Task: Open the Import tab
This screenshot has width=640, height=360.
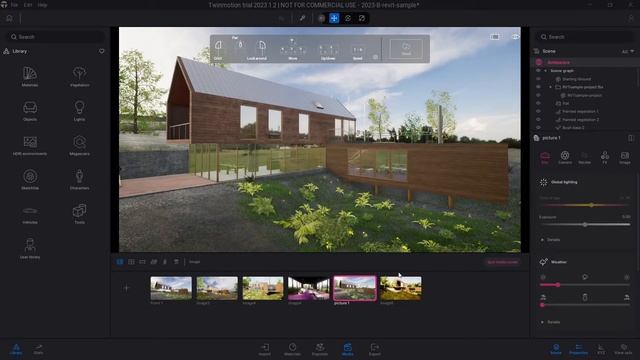Action: pos(265,349)
